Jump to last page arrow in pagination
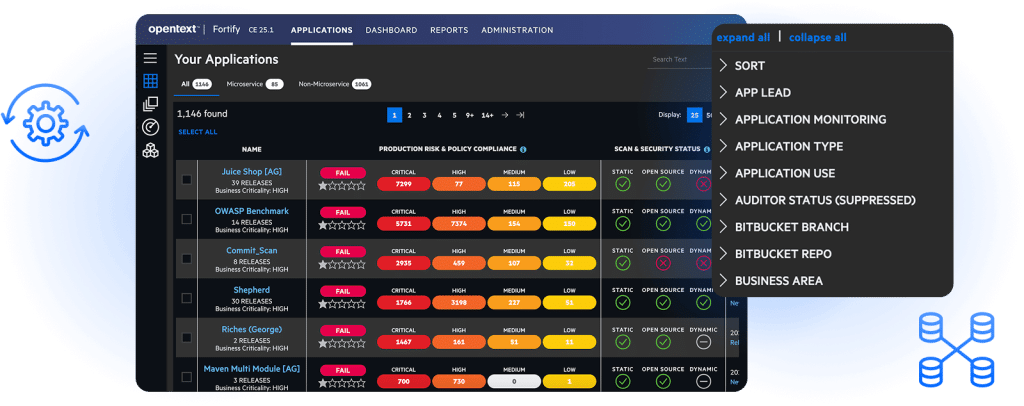This screenshot has width=1024, height=406. tap(520, 115)
